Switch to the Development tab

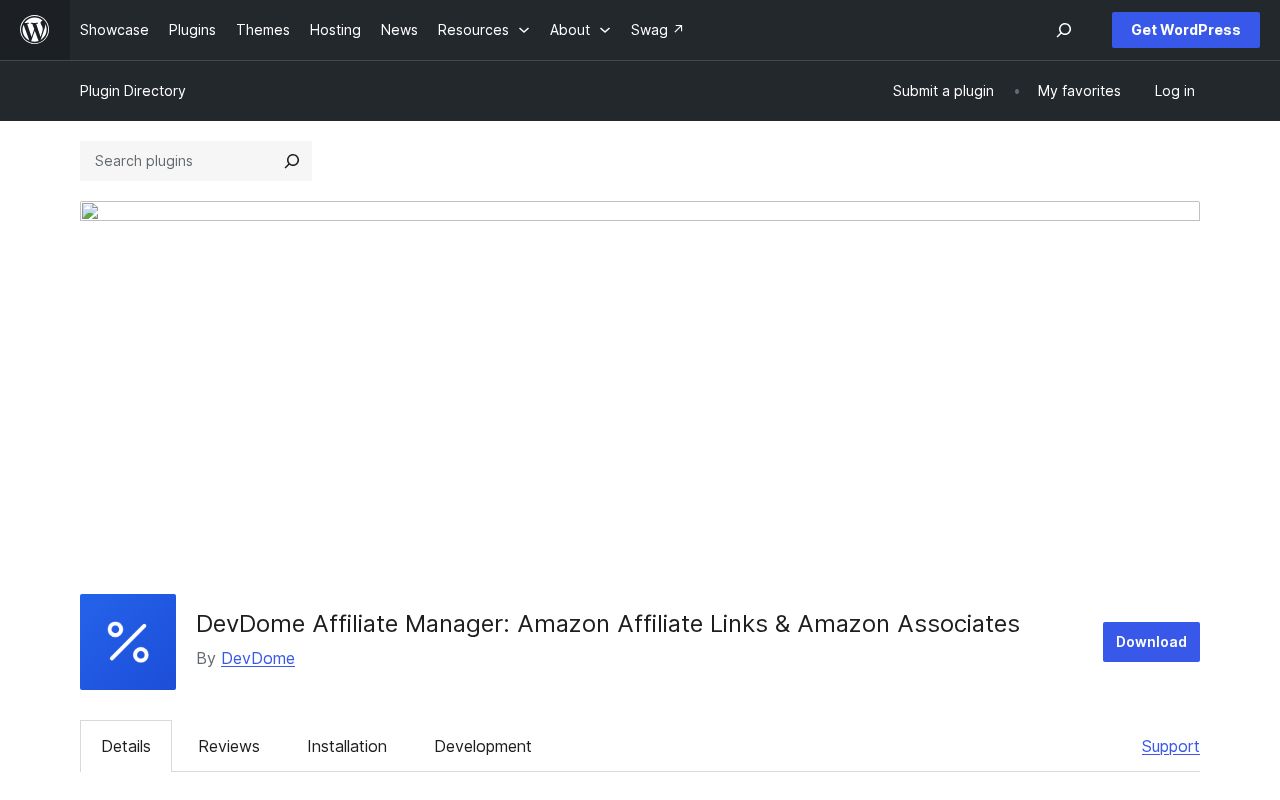tap(483, 746)
